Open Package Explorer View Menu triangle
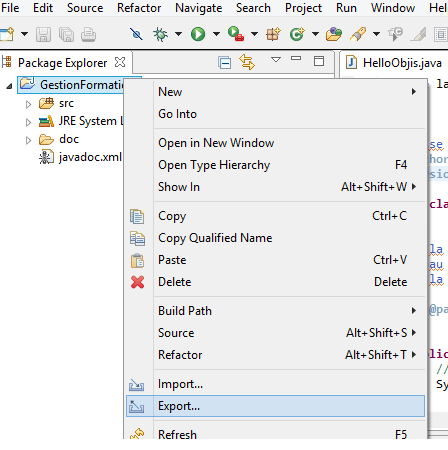The width and height of the screenshot is (448, 450). click(276, 60)
